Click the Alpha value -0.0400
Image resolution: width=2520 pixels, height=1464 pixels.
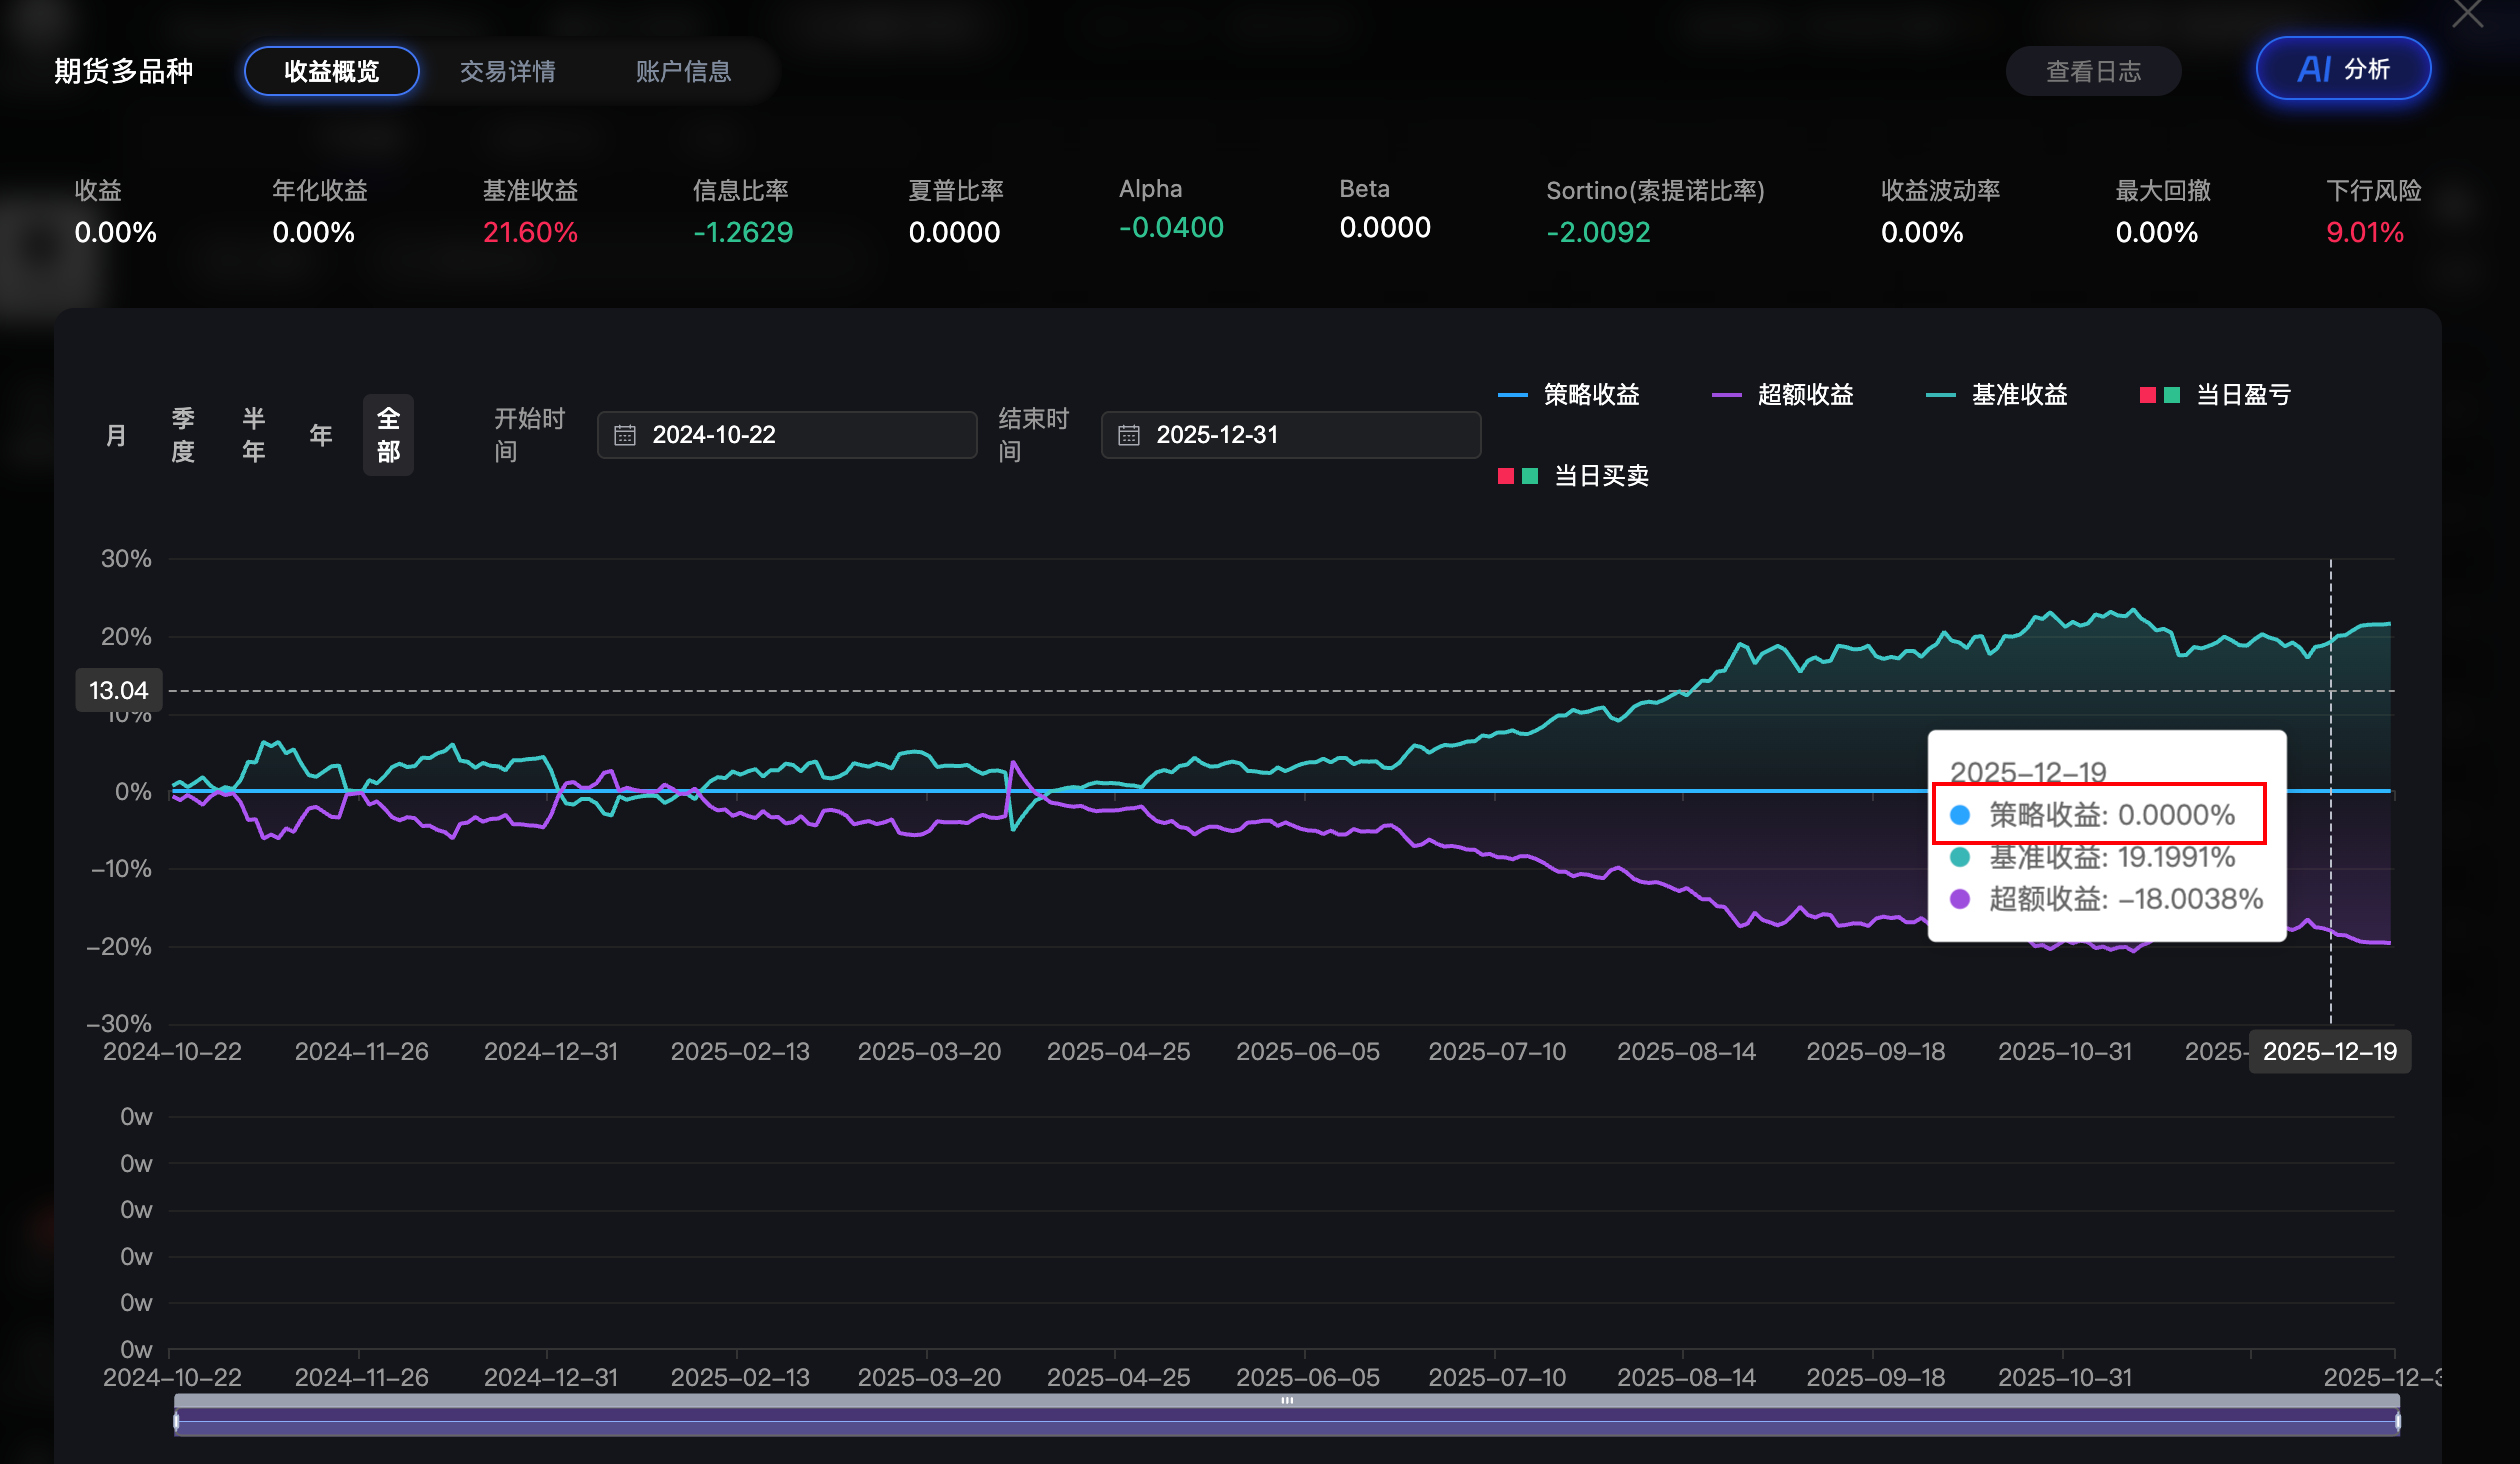click(1171, 228)
